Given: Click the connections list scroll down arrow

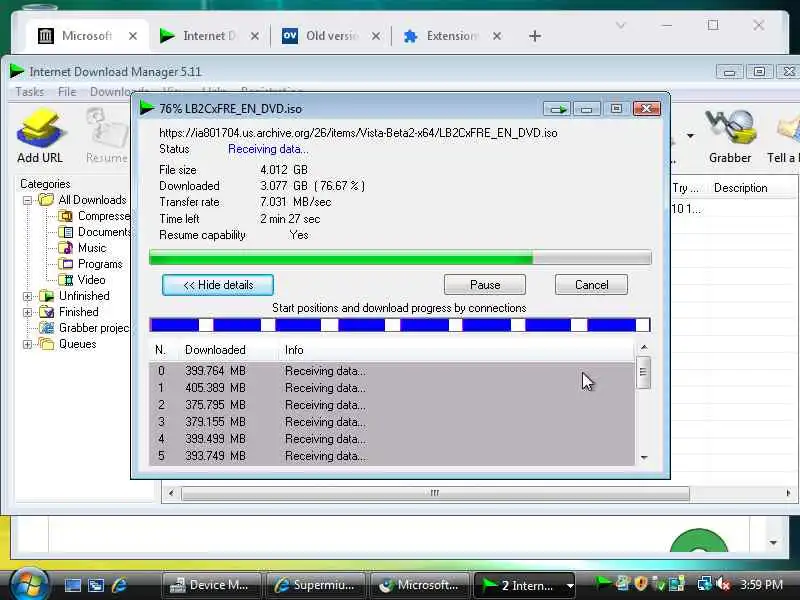Looking at the screenshot, I should click(x=644, y=458).
